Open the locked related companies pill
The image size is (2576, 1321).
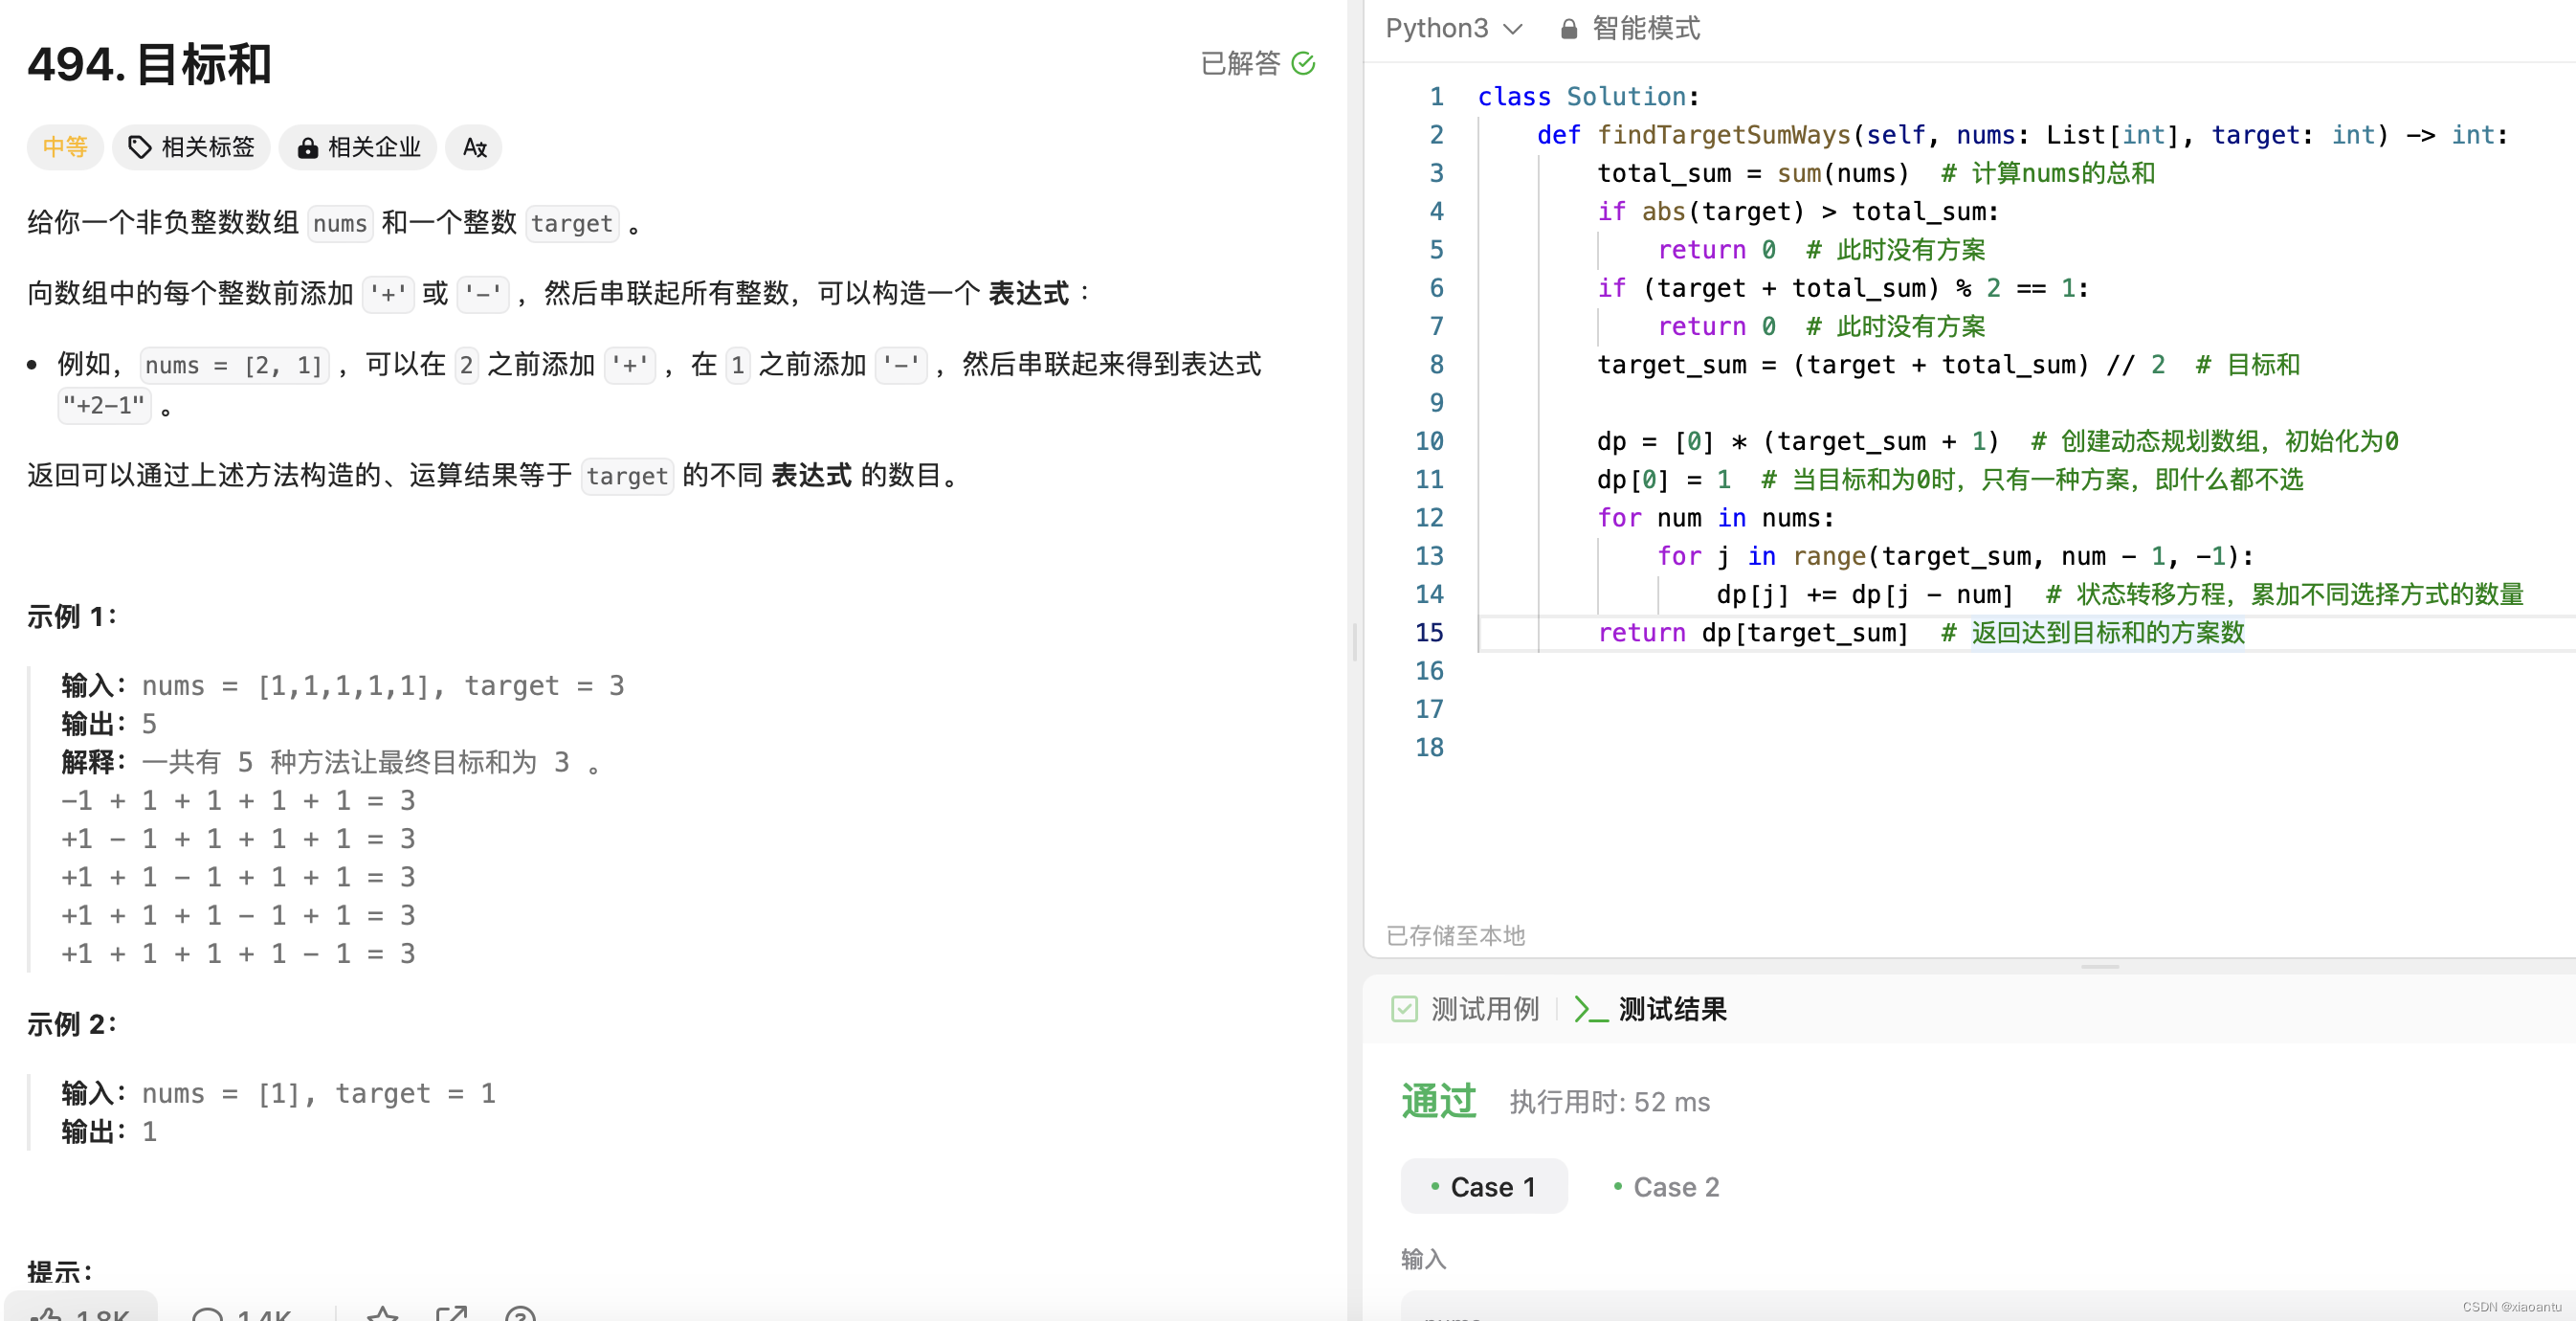[358, 147]
